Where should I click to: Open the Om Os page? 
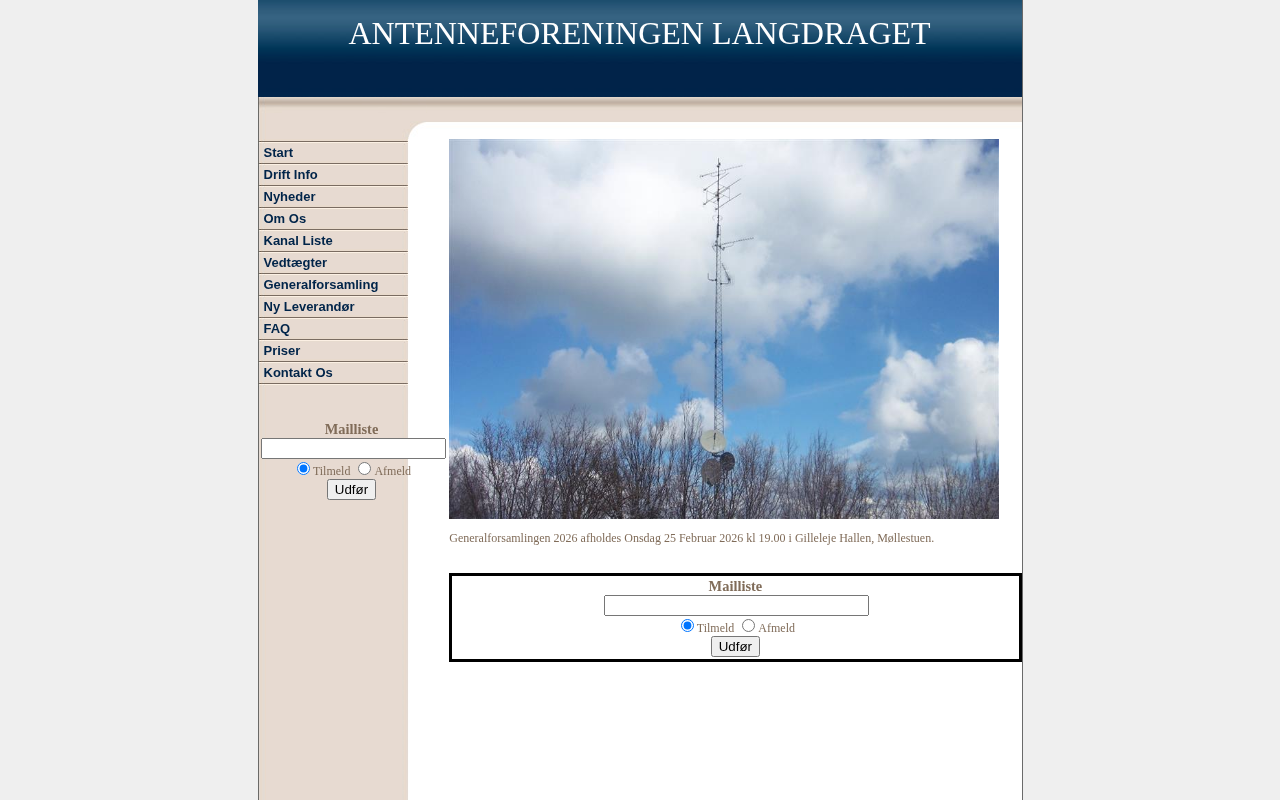click(333, 219)
